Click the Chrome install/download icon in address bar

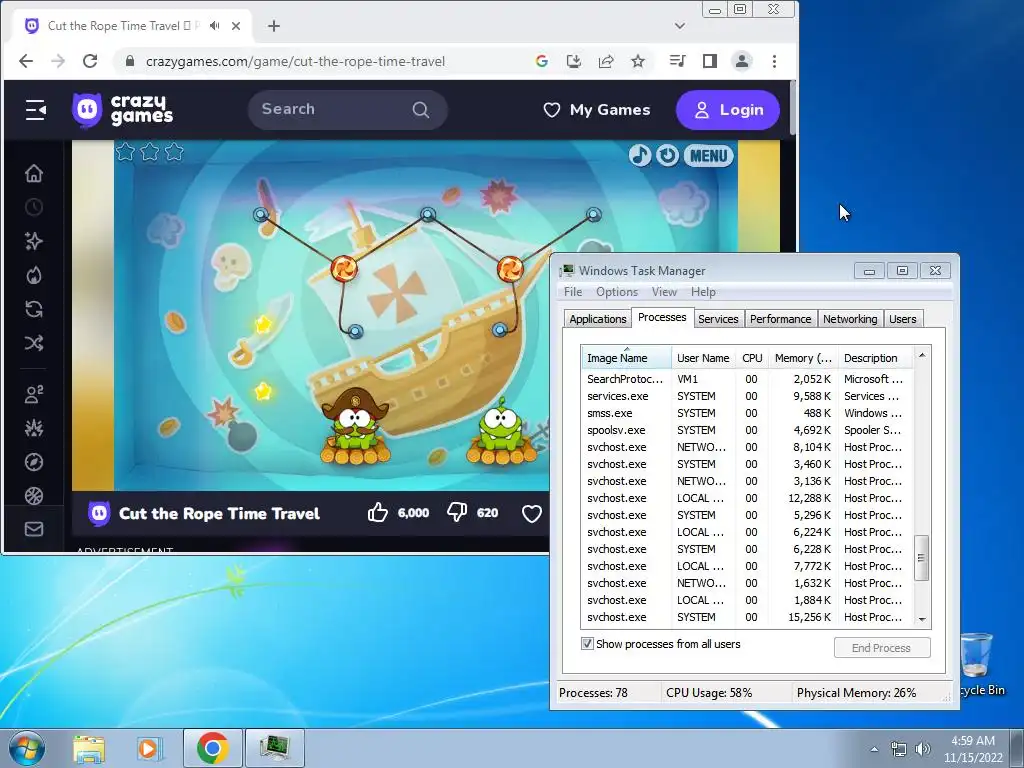(x=574, y=61)
